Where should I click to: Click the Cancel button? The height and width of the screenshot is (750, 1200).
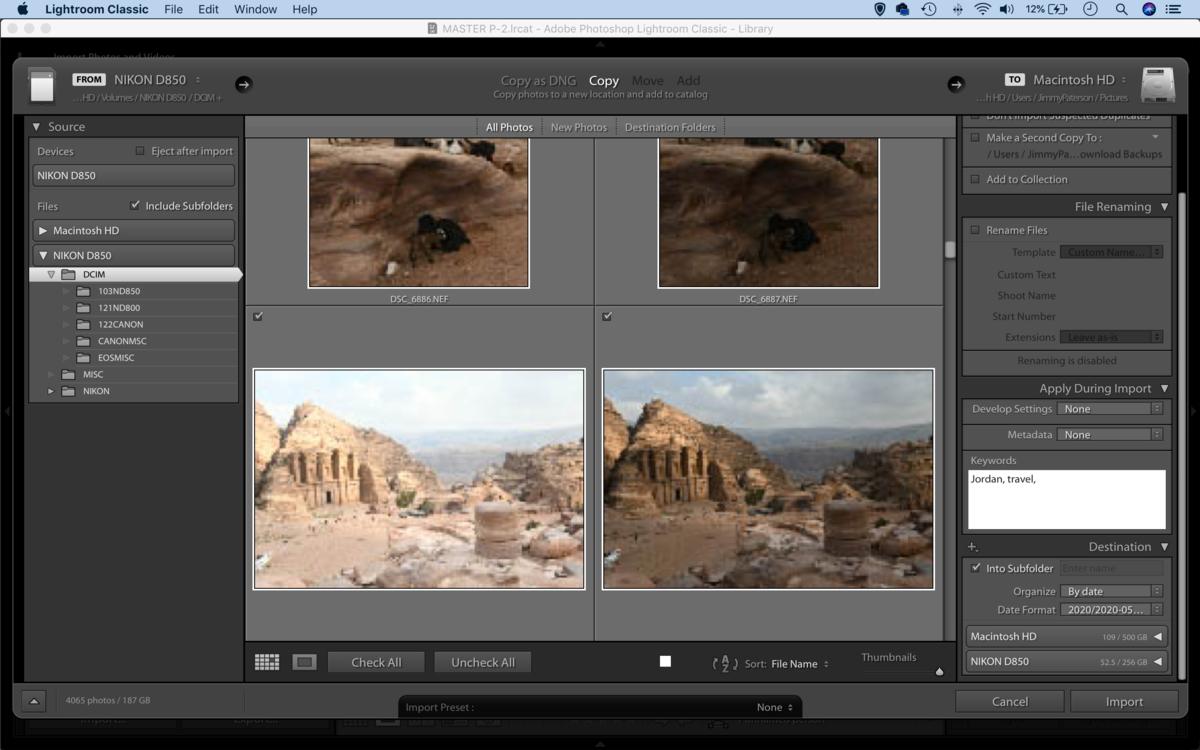coord(1010,701)
